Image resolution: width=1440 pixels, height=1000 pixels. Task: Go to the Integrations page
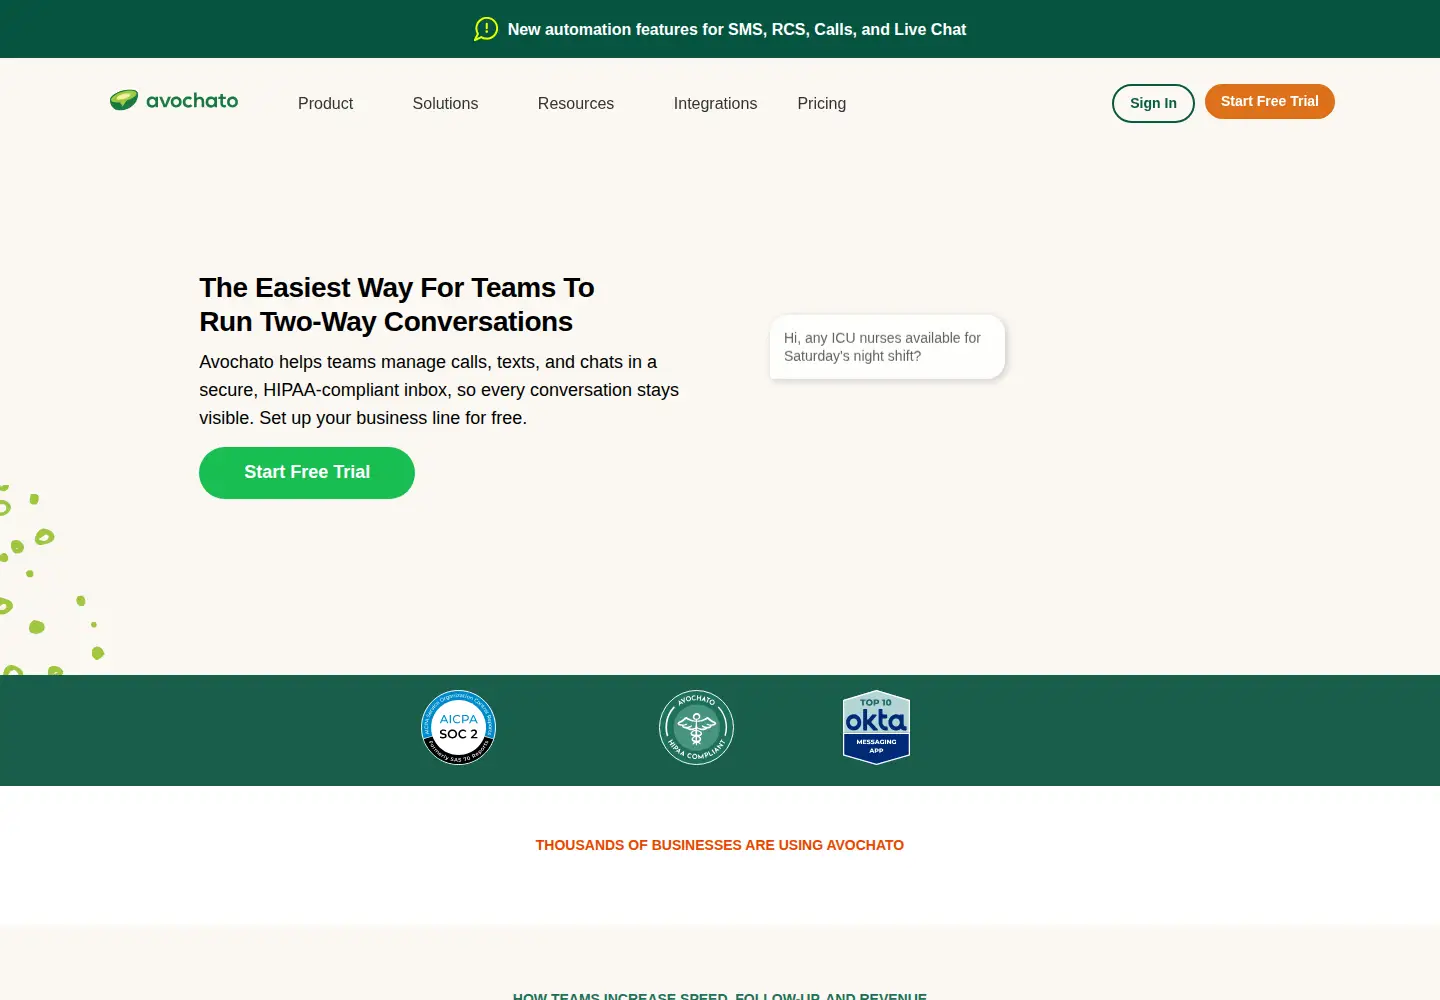(x=715, y=103)
